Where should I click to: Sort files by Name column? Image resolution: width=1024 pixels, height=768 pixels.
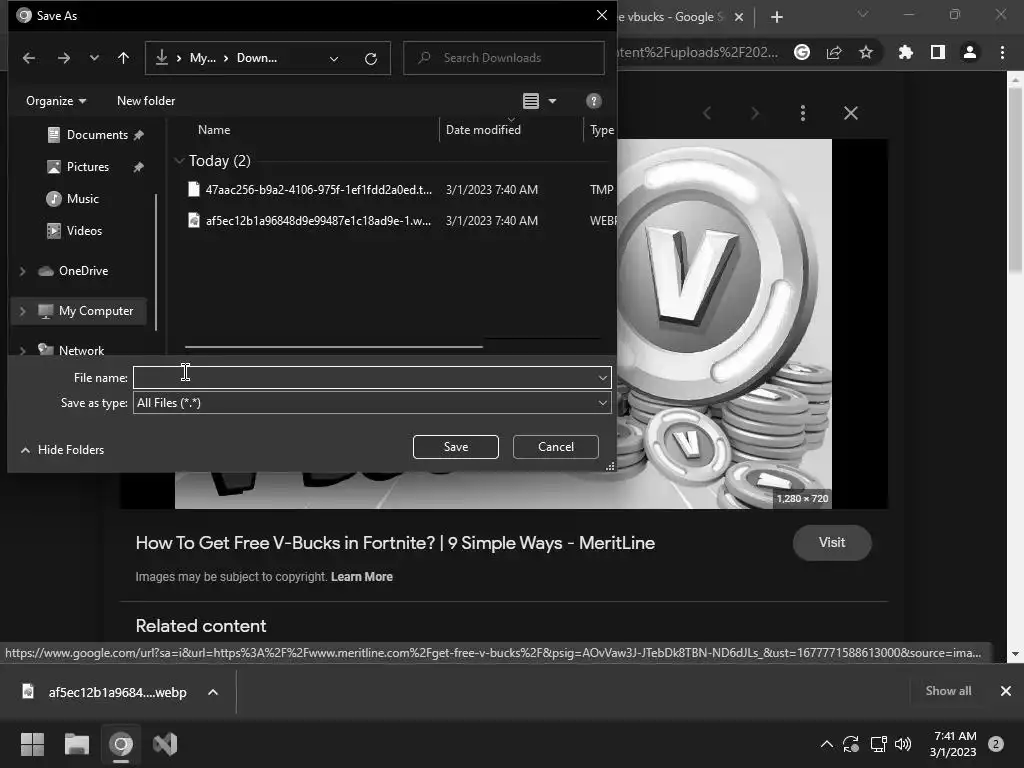[214, 130]
